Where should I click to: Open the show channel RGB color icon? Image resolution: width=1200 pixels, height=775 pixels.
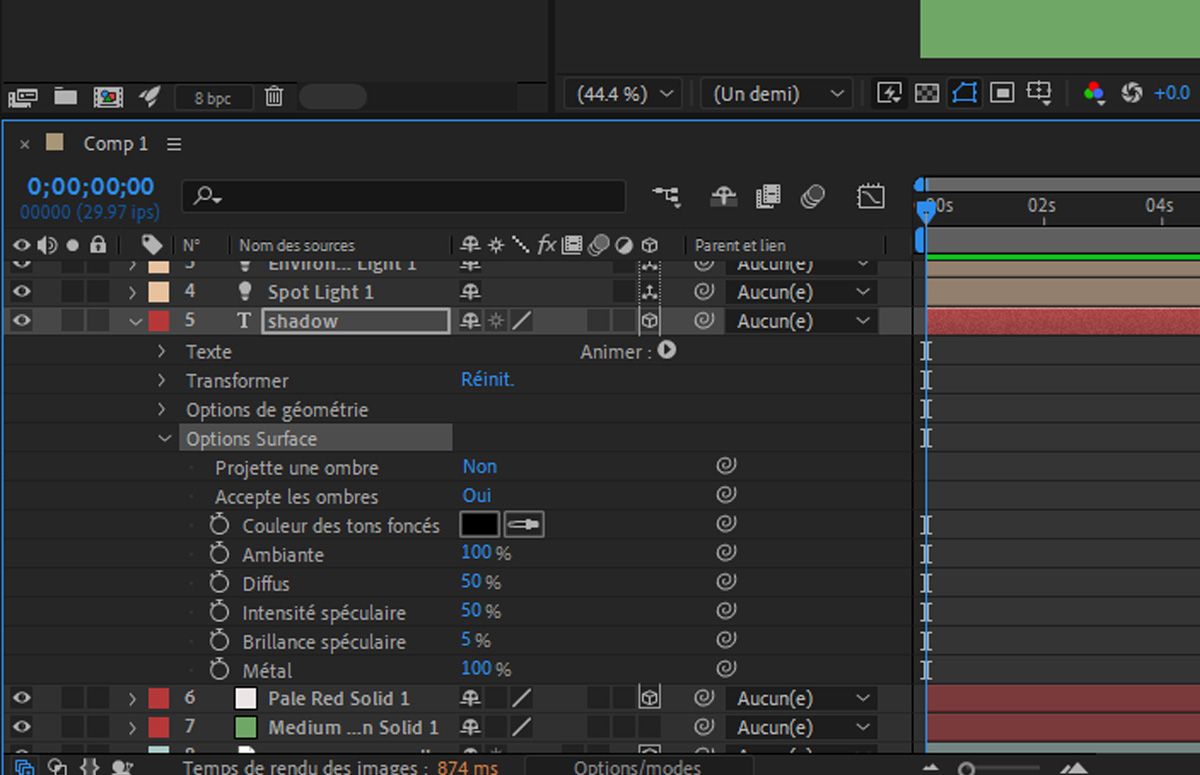click(x=1094, y=93)
